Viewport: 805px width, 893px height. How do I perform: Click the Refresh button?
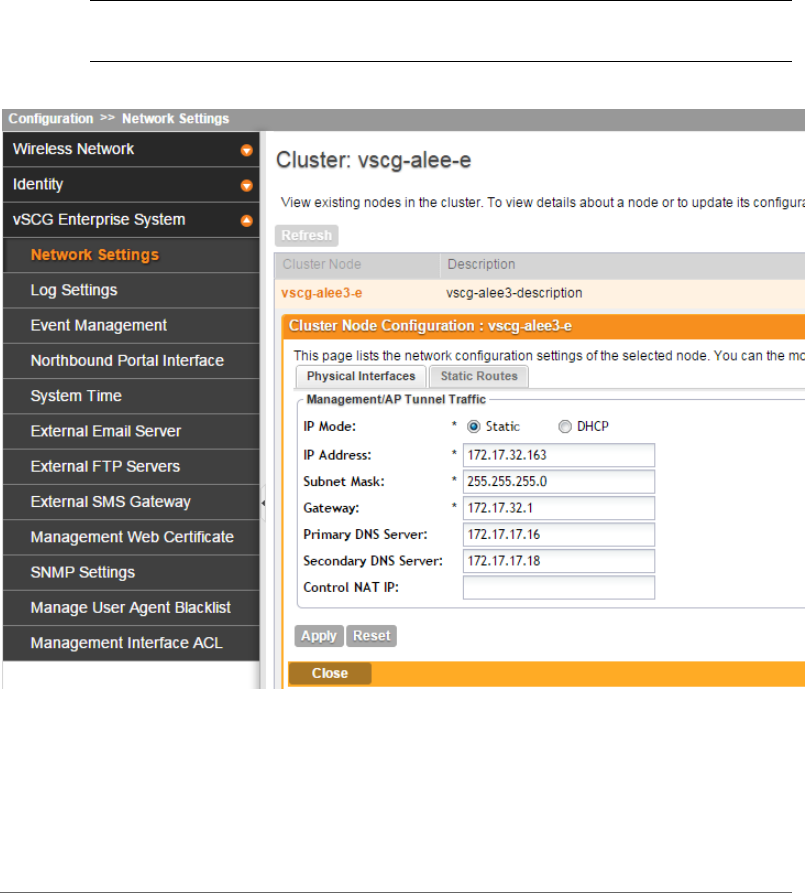click(307, 235)
